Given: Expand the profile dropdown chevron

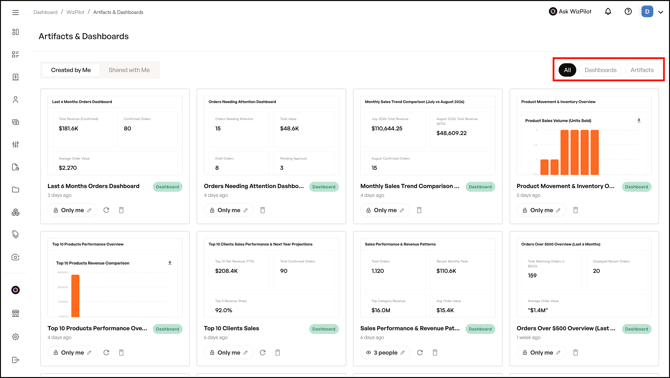Looking at the screenshot, I should 660,12.
